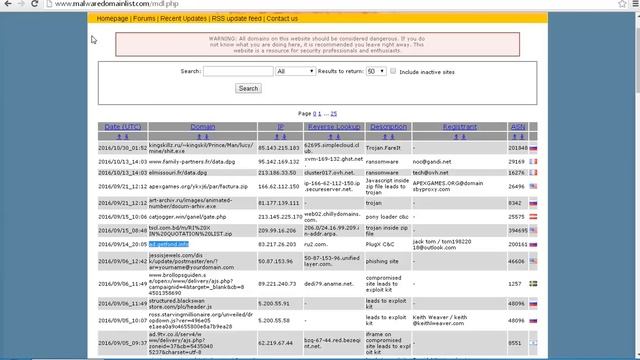The image size is (640, 360).
Task: Sort ASN column descending with down arrow
Action: point(522,137)
